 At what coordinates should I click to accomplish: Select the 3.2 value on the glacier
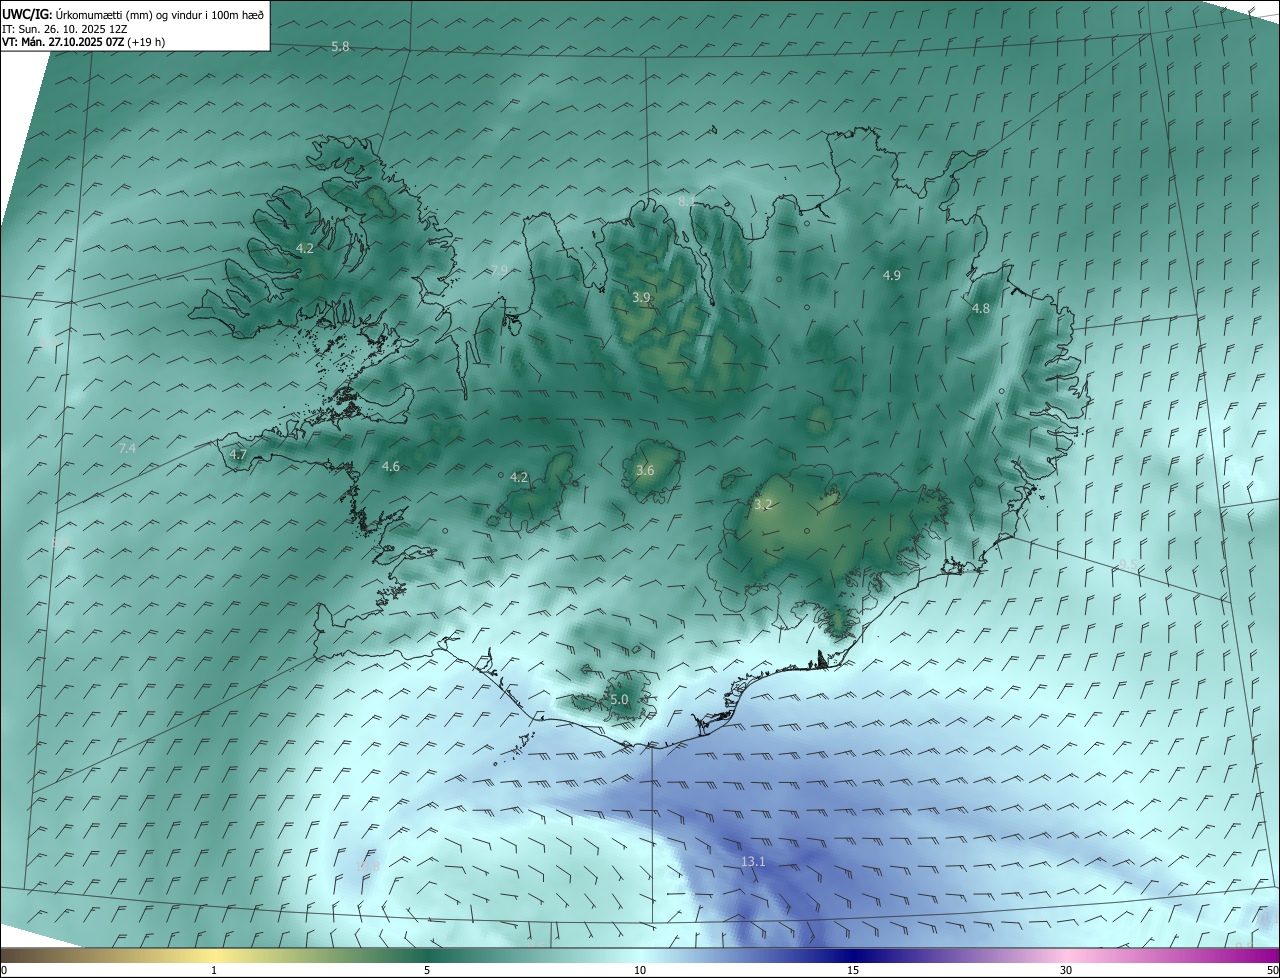coord(763,505)
